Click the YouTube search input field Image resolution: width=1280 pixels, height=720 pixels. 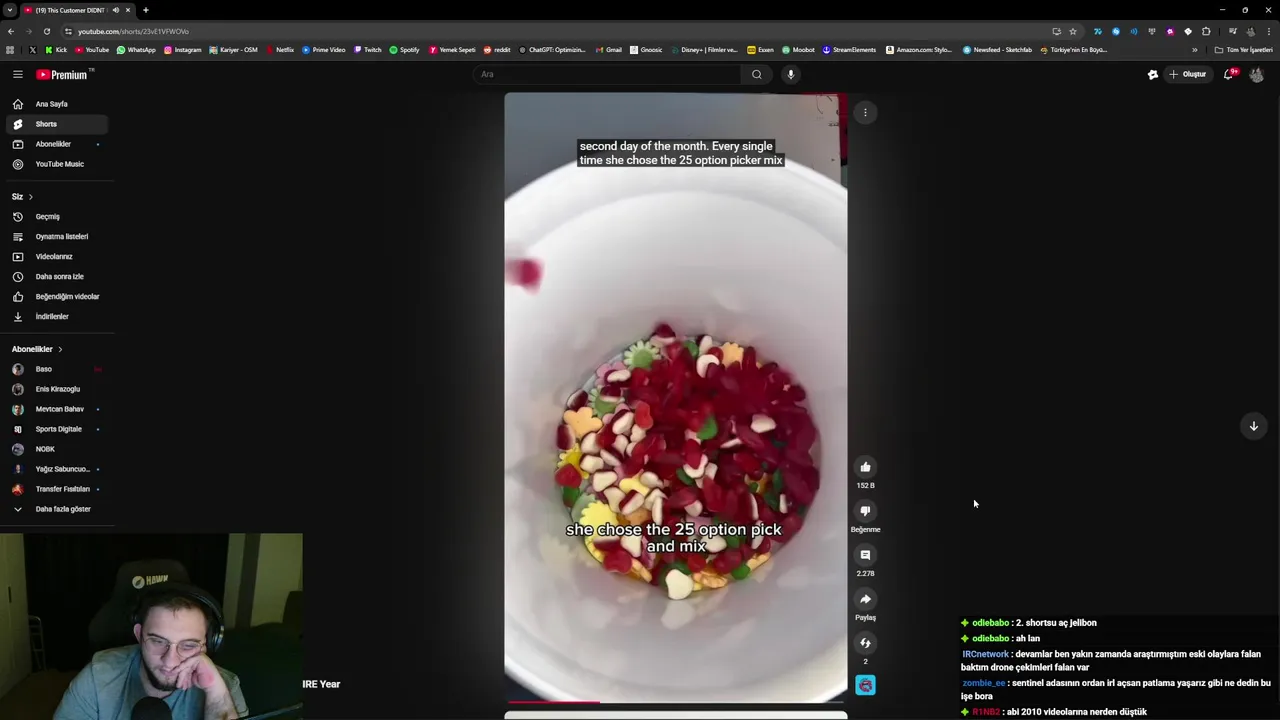pos(608,74)
